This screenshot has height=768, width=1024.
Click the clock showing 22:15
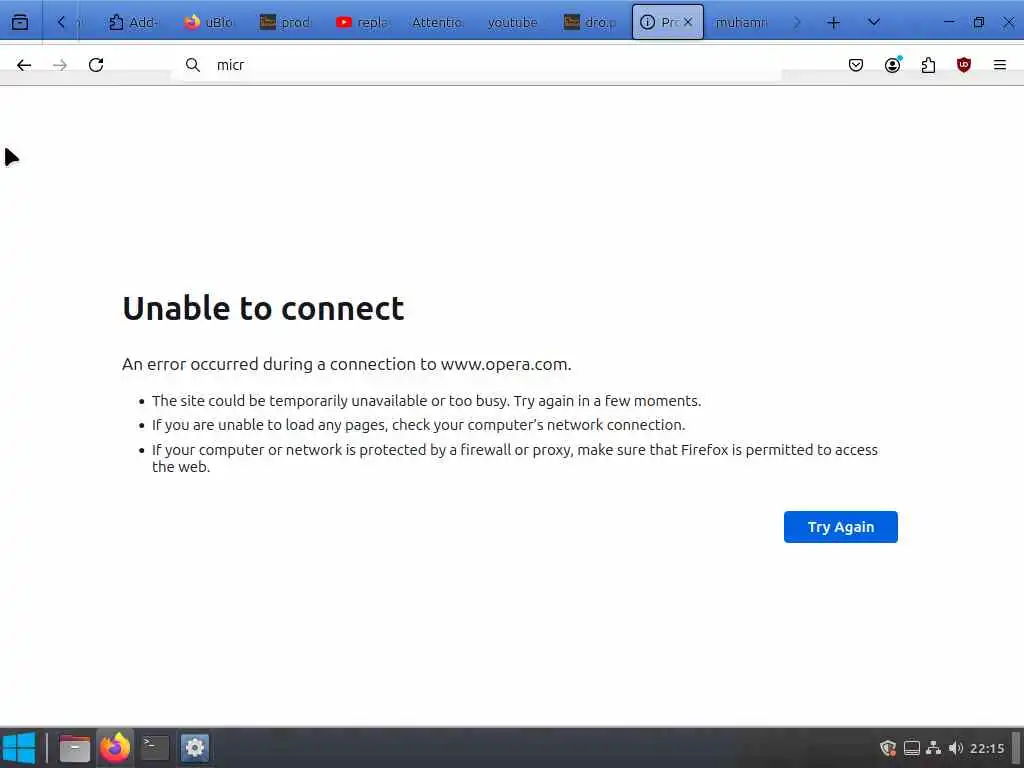[x=987, y=748]
